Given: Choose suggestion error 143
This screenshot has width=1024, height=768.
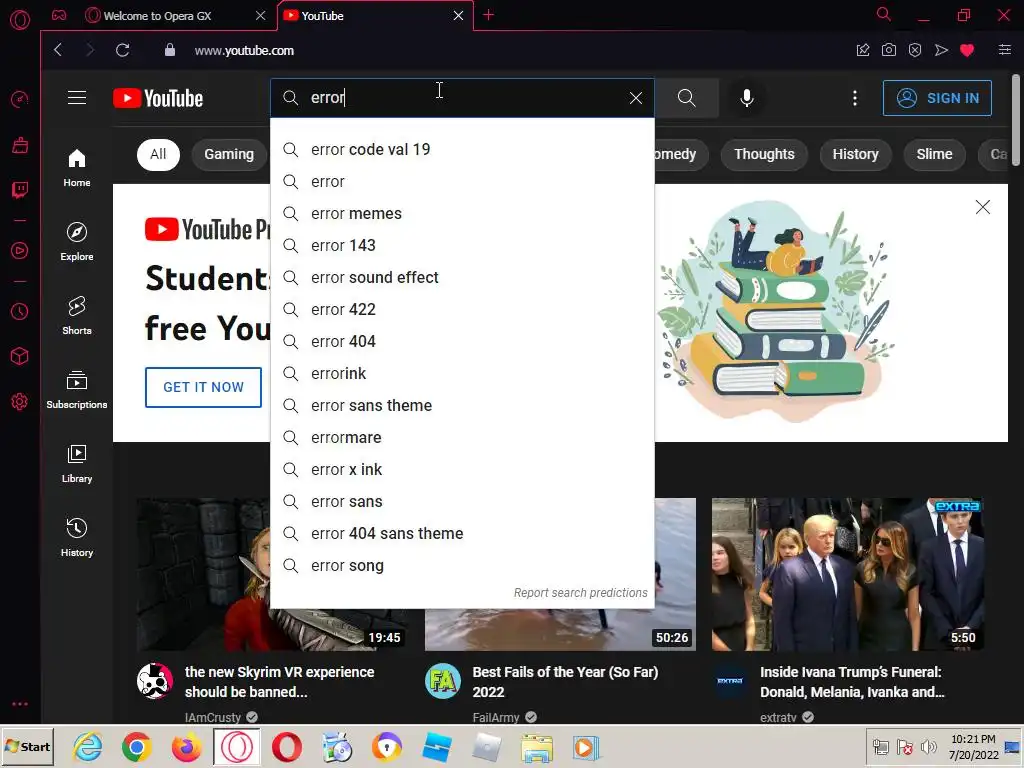Looking at the screenshot, I should pos(462,246).
